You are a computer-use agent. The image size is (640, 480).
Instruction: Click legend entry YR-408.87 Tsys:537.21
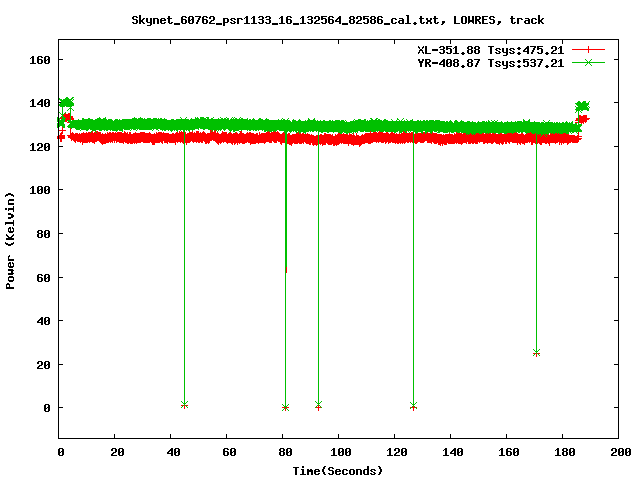[x=490, y=63]
